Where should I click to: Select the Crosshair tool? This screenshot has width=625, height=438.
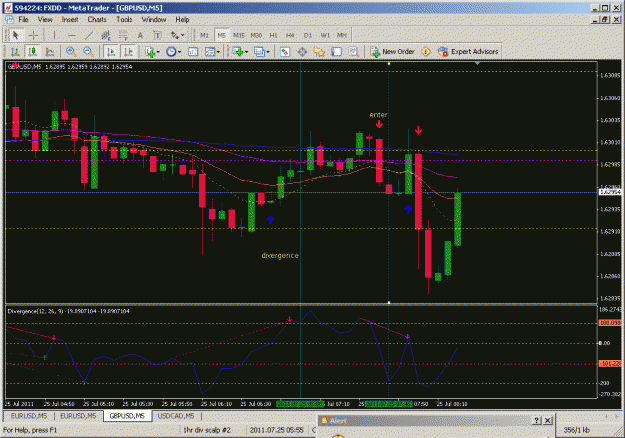click(x=33, y=35)
